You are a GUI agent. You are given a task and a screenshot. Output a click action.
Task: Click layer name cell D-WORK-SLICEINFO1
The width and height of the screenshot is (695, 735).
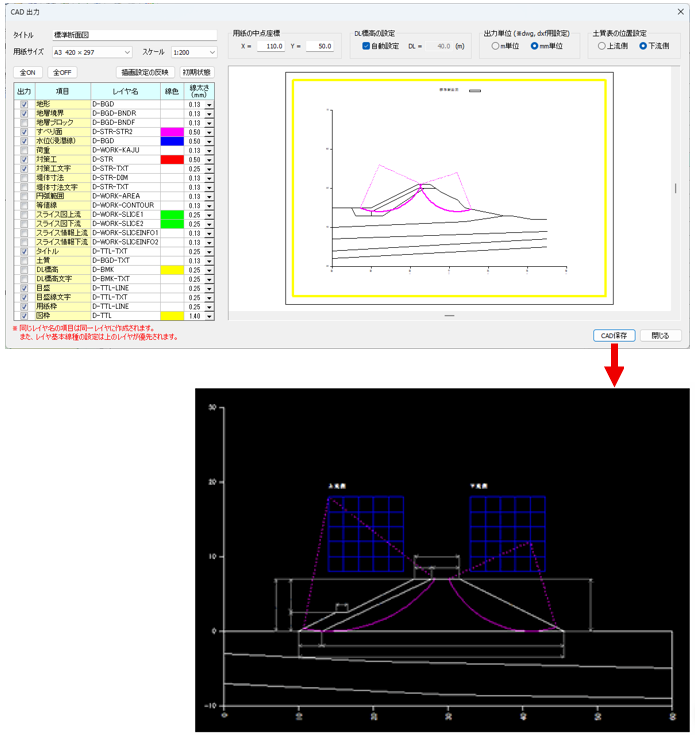[126, 233]
